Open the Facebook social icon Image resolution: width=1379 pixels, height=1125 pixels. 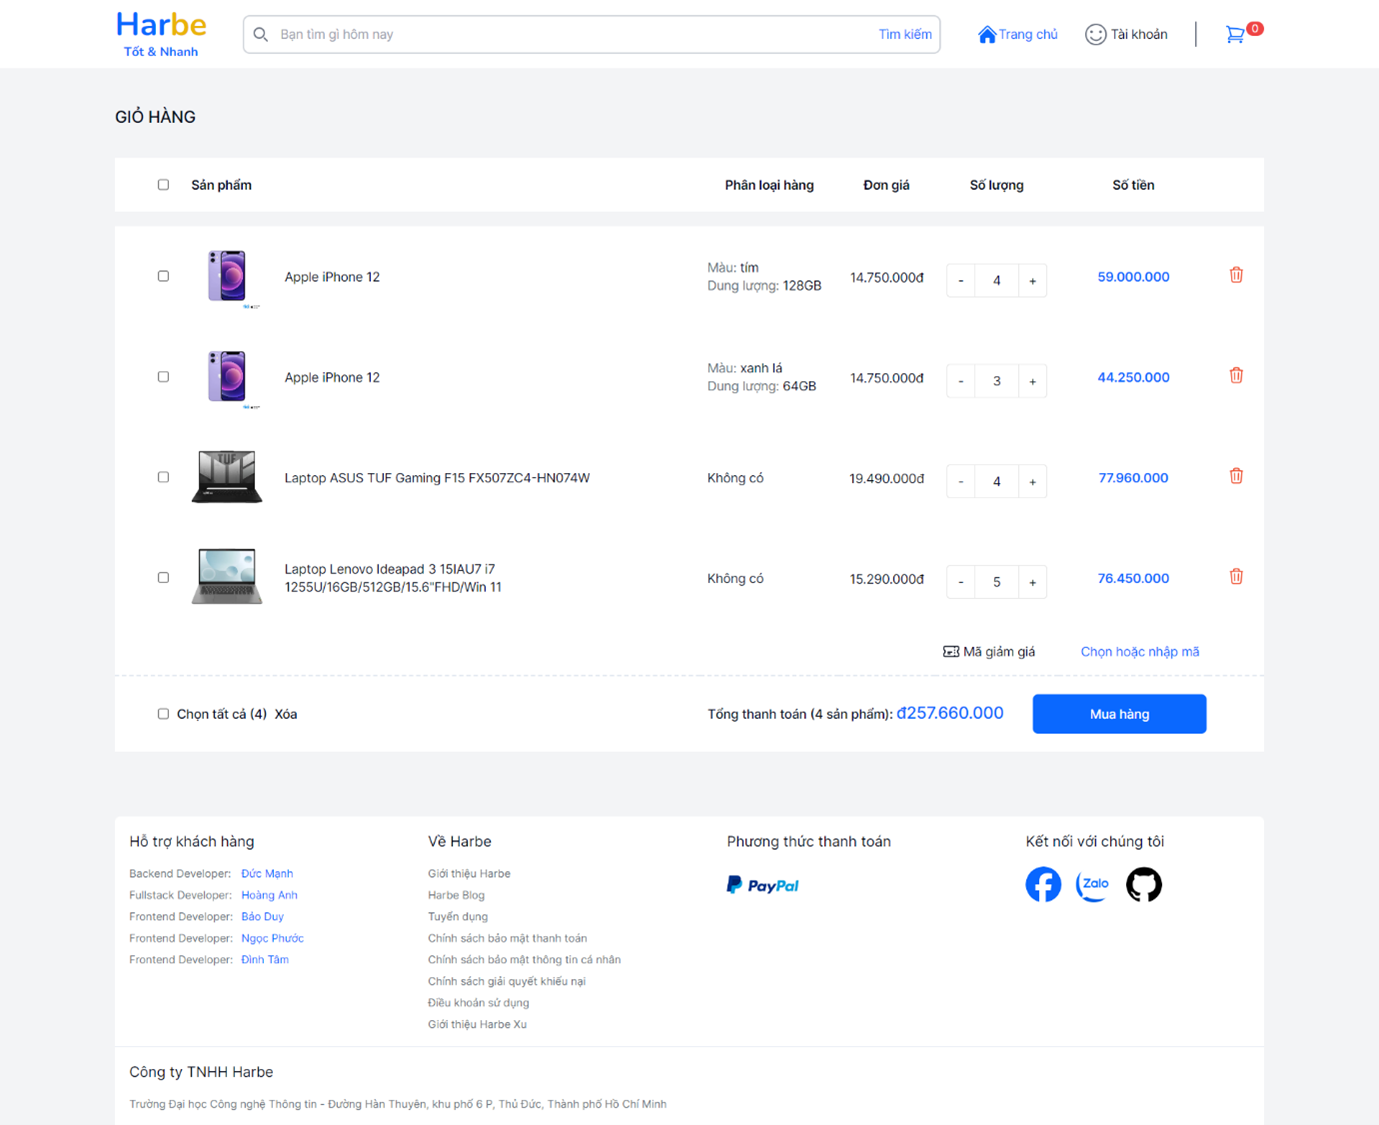[1043, 884]
